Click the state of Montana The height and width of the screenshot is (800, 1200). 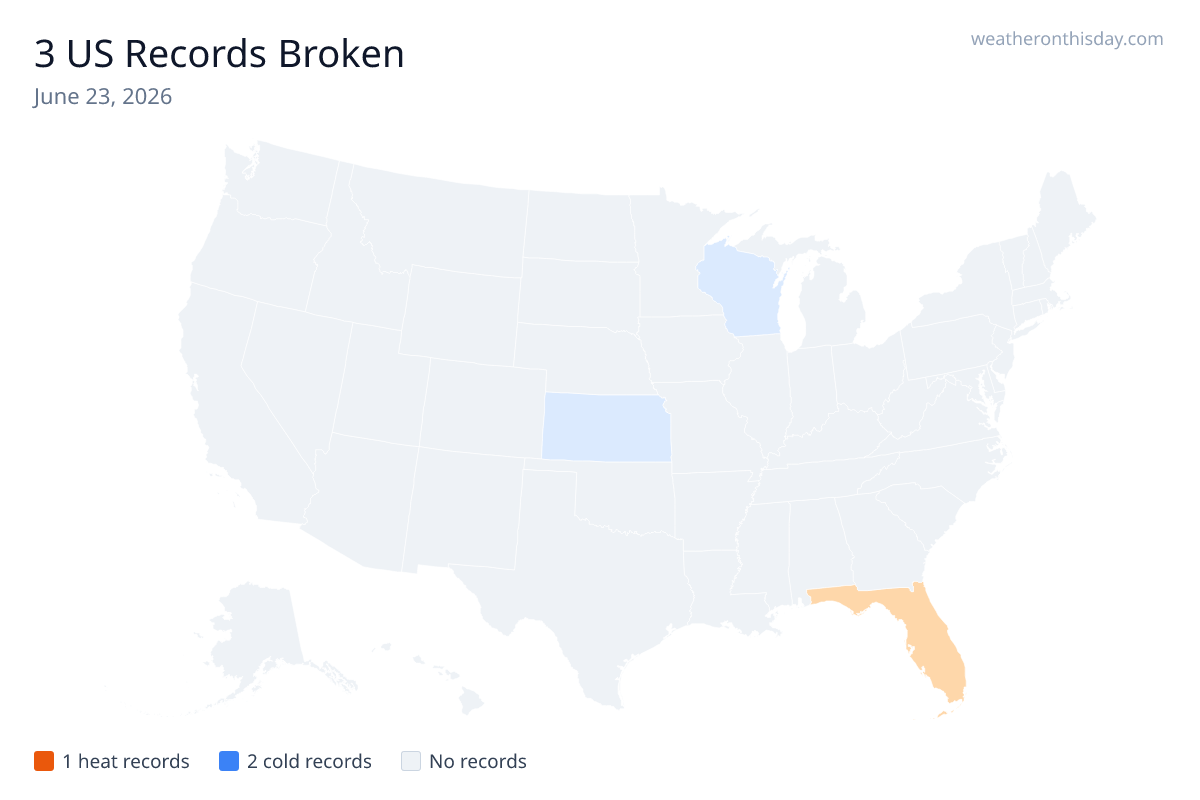[440, 225]
